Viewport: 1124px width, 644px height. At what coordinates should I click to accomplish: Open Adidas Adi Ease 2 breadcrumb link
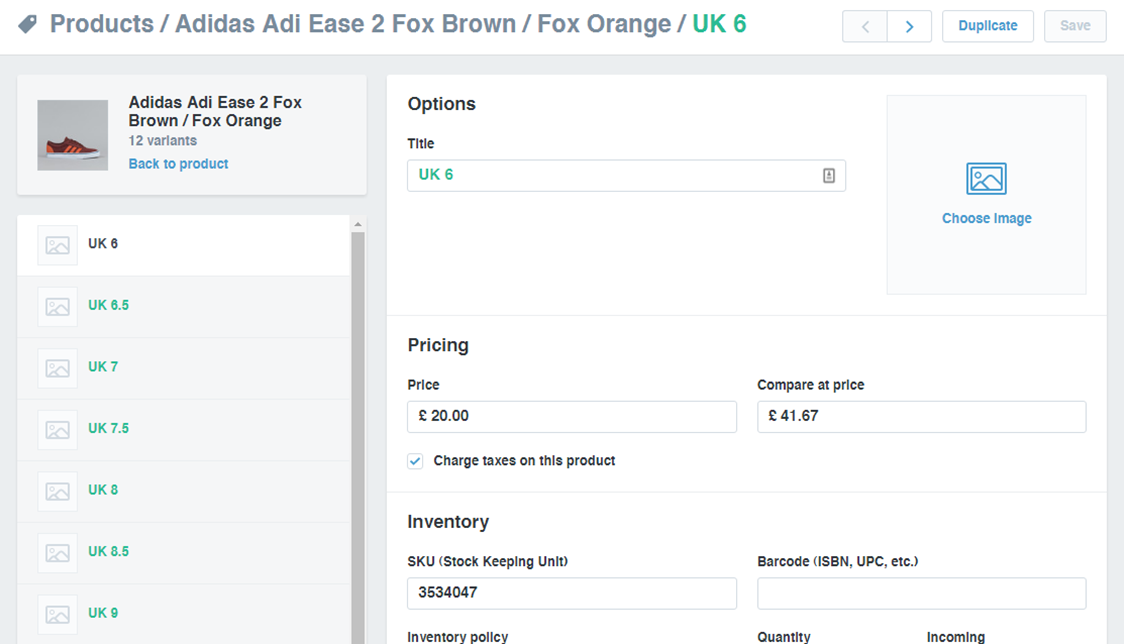(x=423, y=24)
